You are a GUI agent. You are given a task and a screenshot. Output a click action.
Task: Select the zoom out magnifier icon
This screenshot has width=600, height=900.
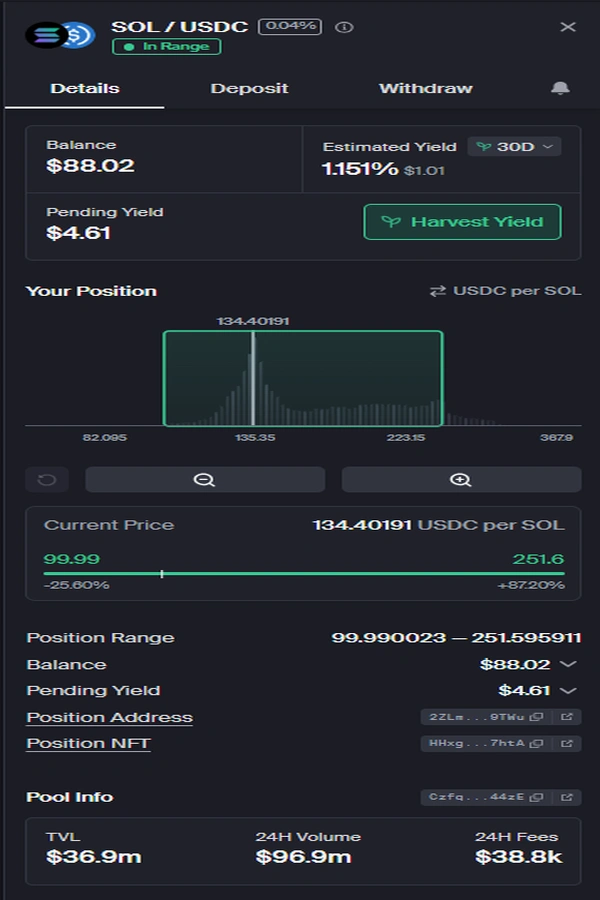coord(204,479)
